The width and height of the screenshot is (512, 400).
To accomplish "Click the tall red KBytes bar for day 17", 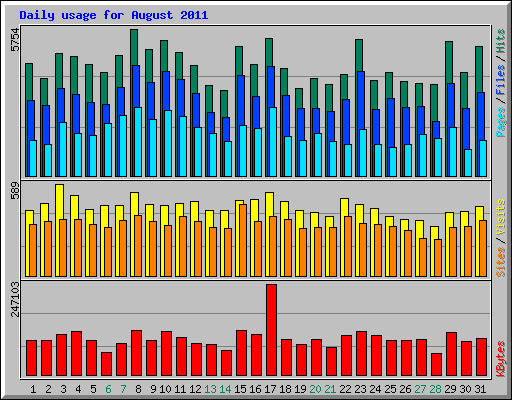I will (x=271, y=330).
